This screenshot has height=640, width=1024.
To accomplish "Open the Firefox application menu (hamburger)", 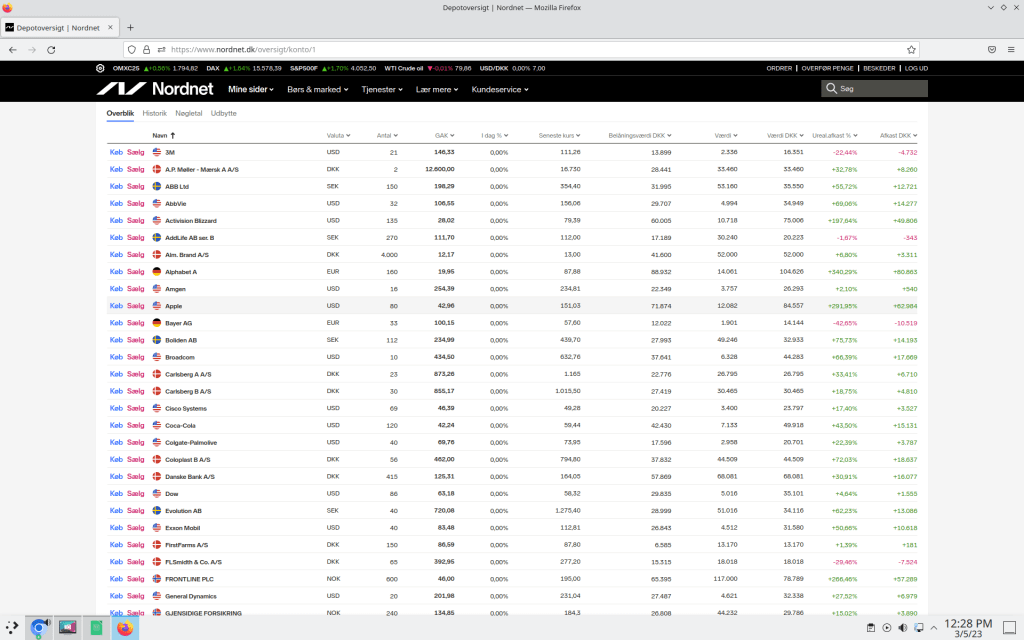I will tap(1010, 49).
